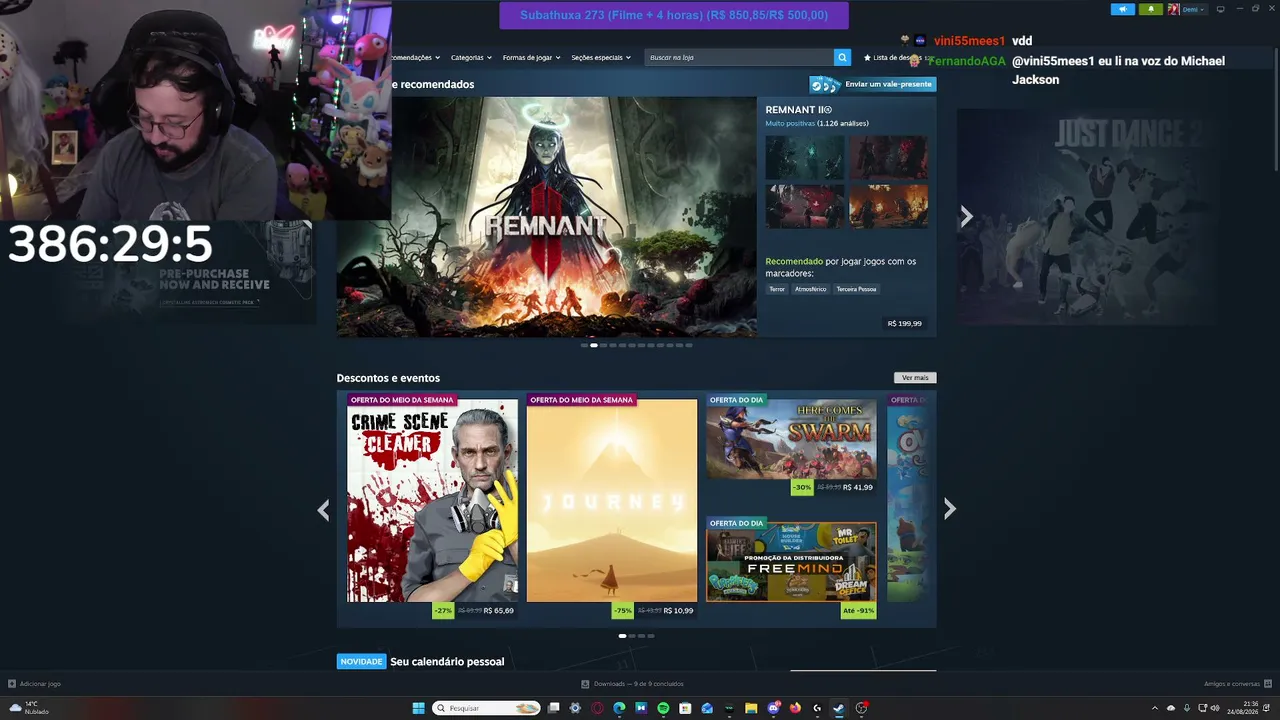The width and height of the screenshot is (1280, 720).
Task: Click 'Enviar um vale-presente' gift card button
Action: 873,84
